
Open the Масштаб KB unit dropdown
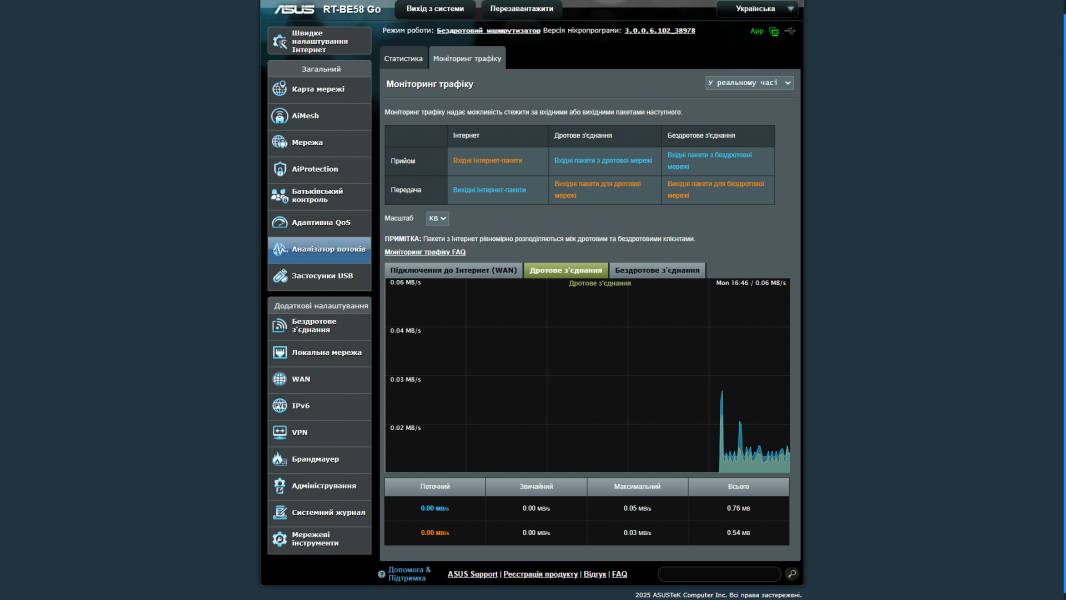(437, 216)
